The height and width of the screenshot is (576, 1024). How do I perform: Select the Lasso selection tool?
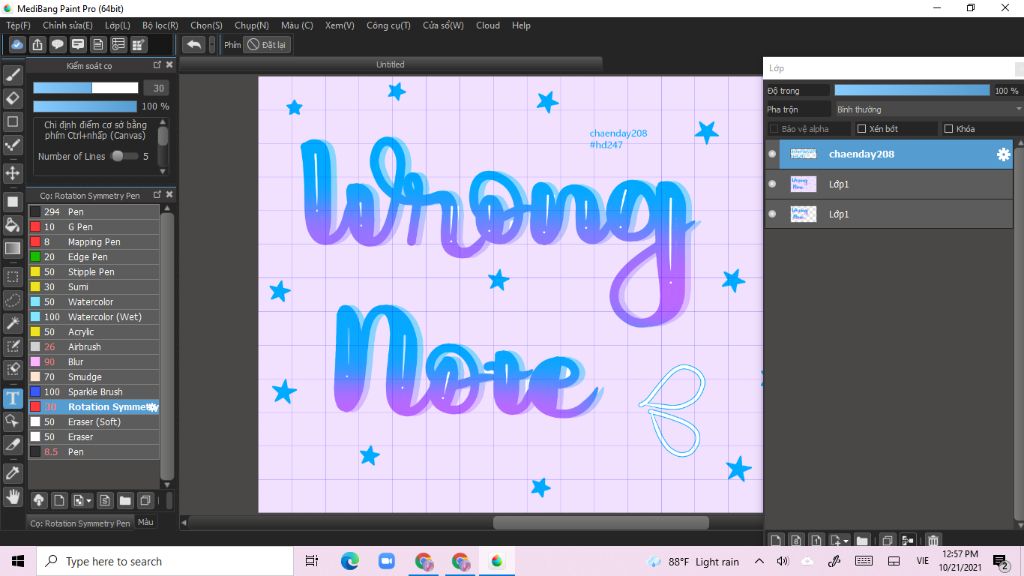(x=13, y=300)
